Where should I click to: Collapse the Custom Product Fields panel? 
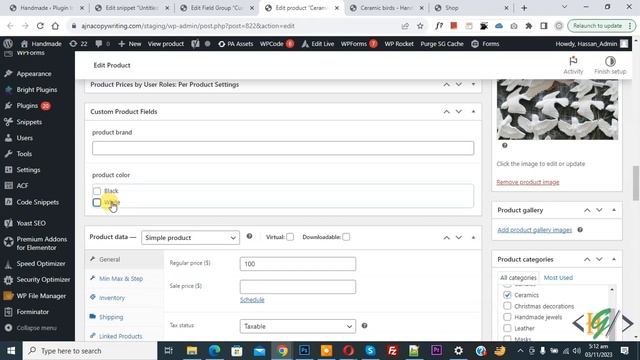tap(473, 111)
